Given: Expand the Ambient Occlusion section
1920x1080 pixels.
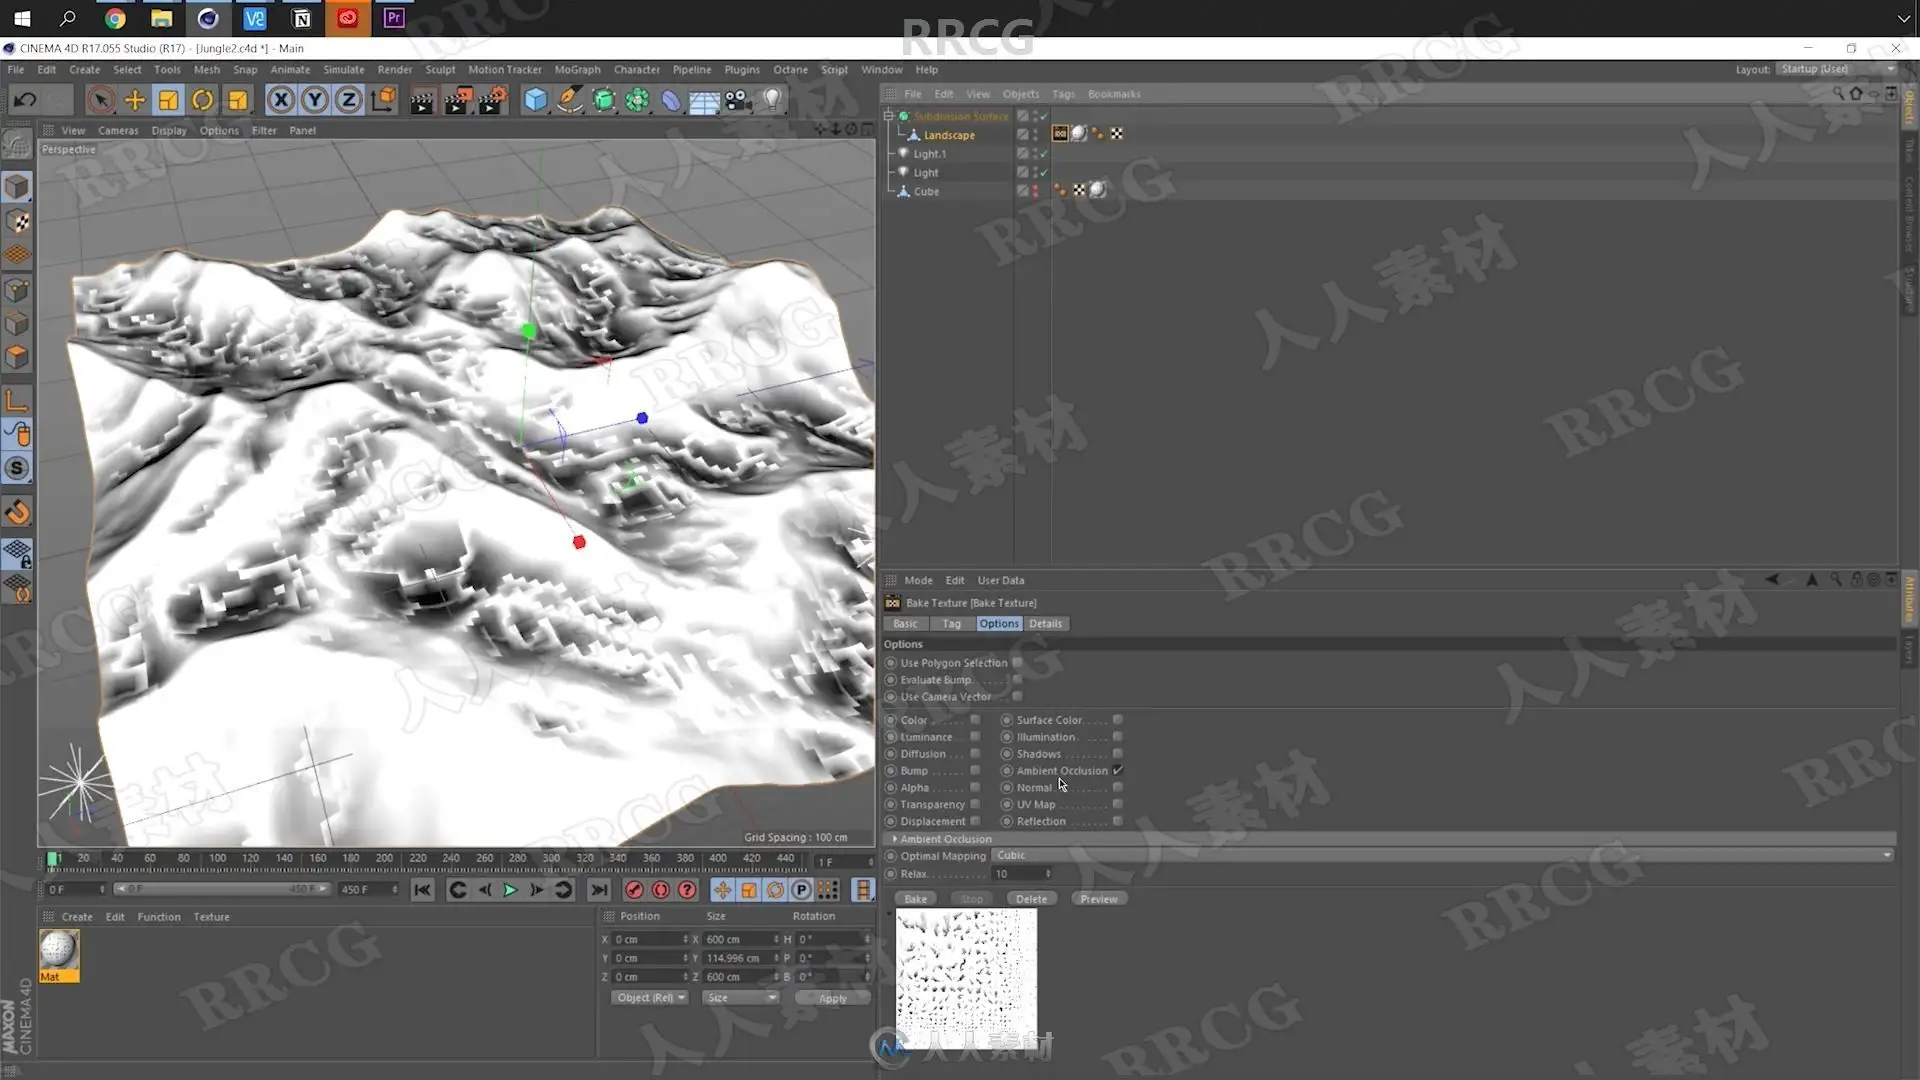Looking at the screenshot, I should click(x=894, y=840).
